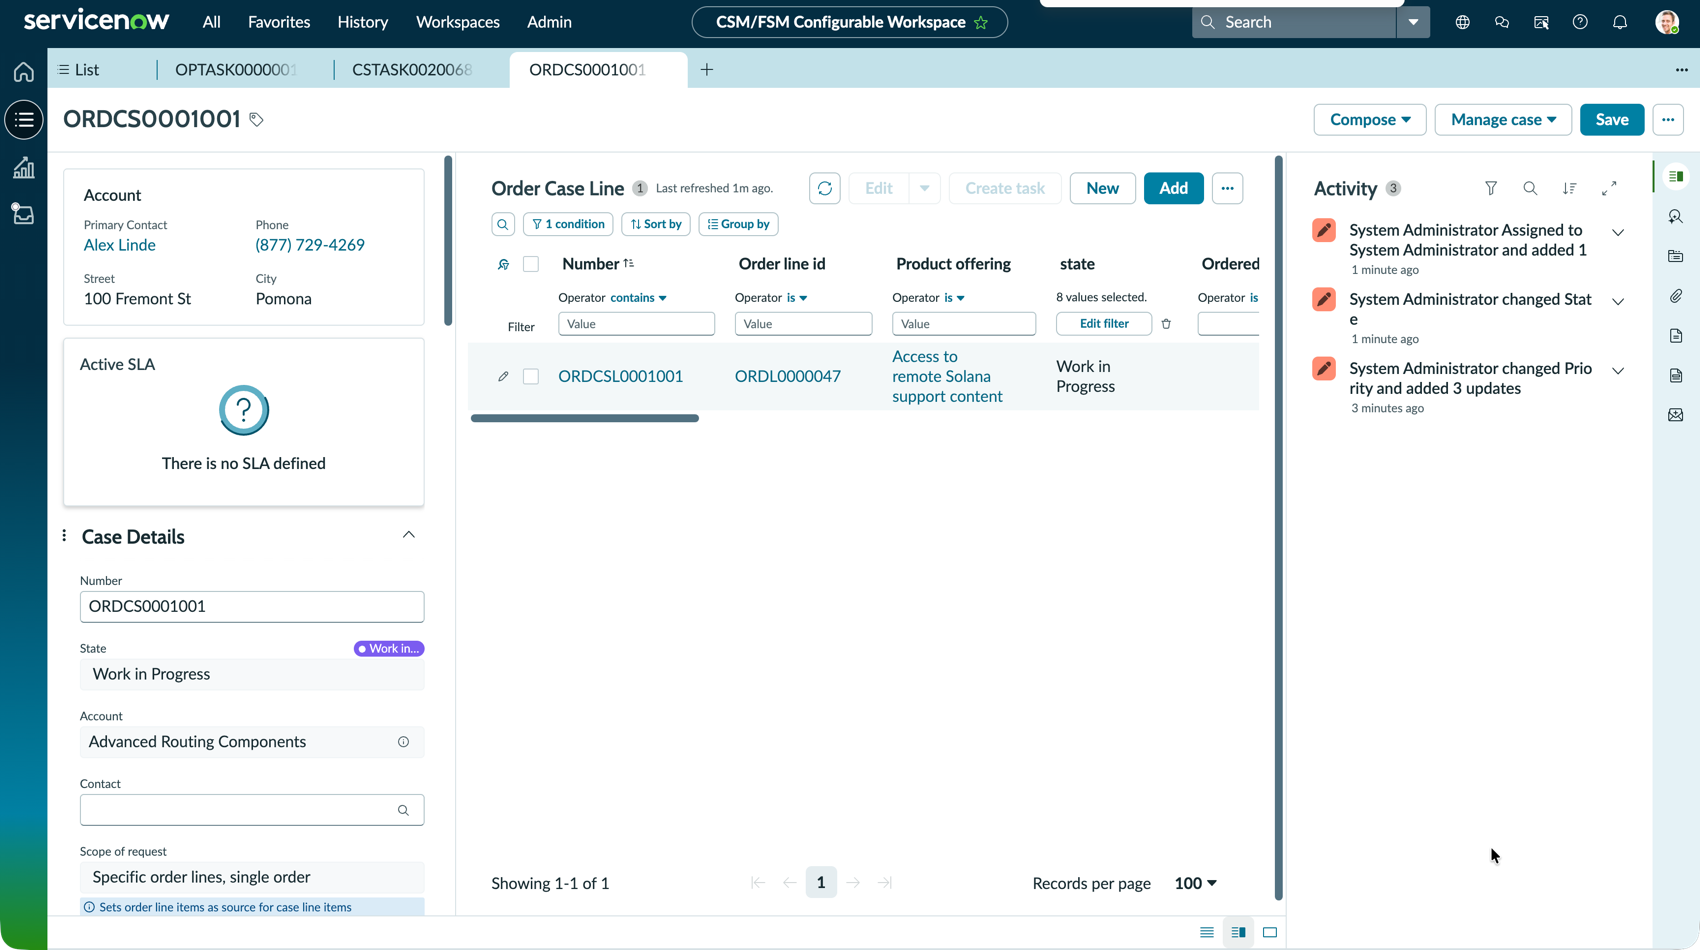
Task: Open the Workspaces menu
Action: point(457,22)
